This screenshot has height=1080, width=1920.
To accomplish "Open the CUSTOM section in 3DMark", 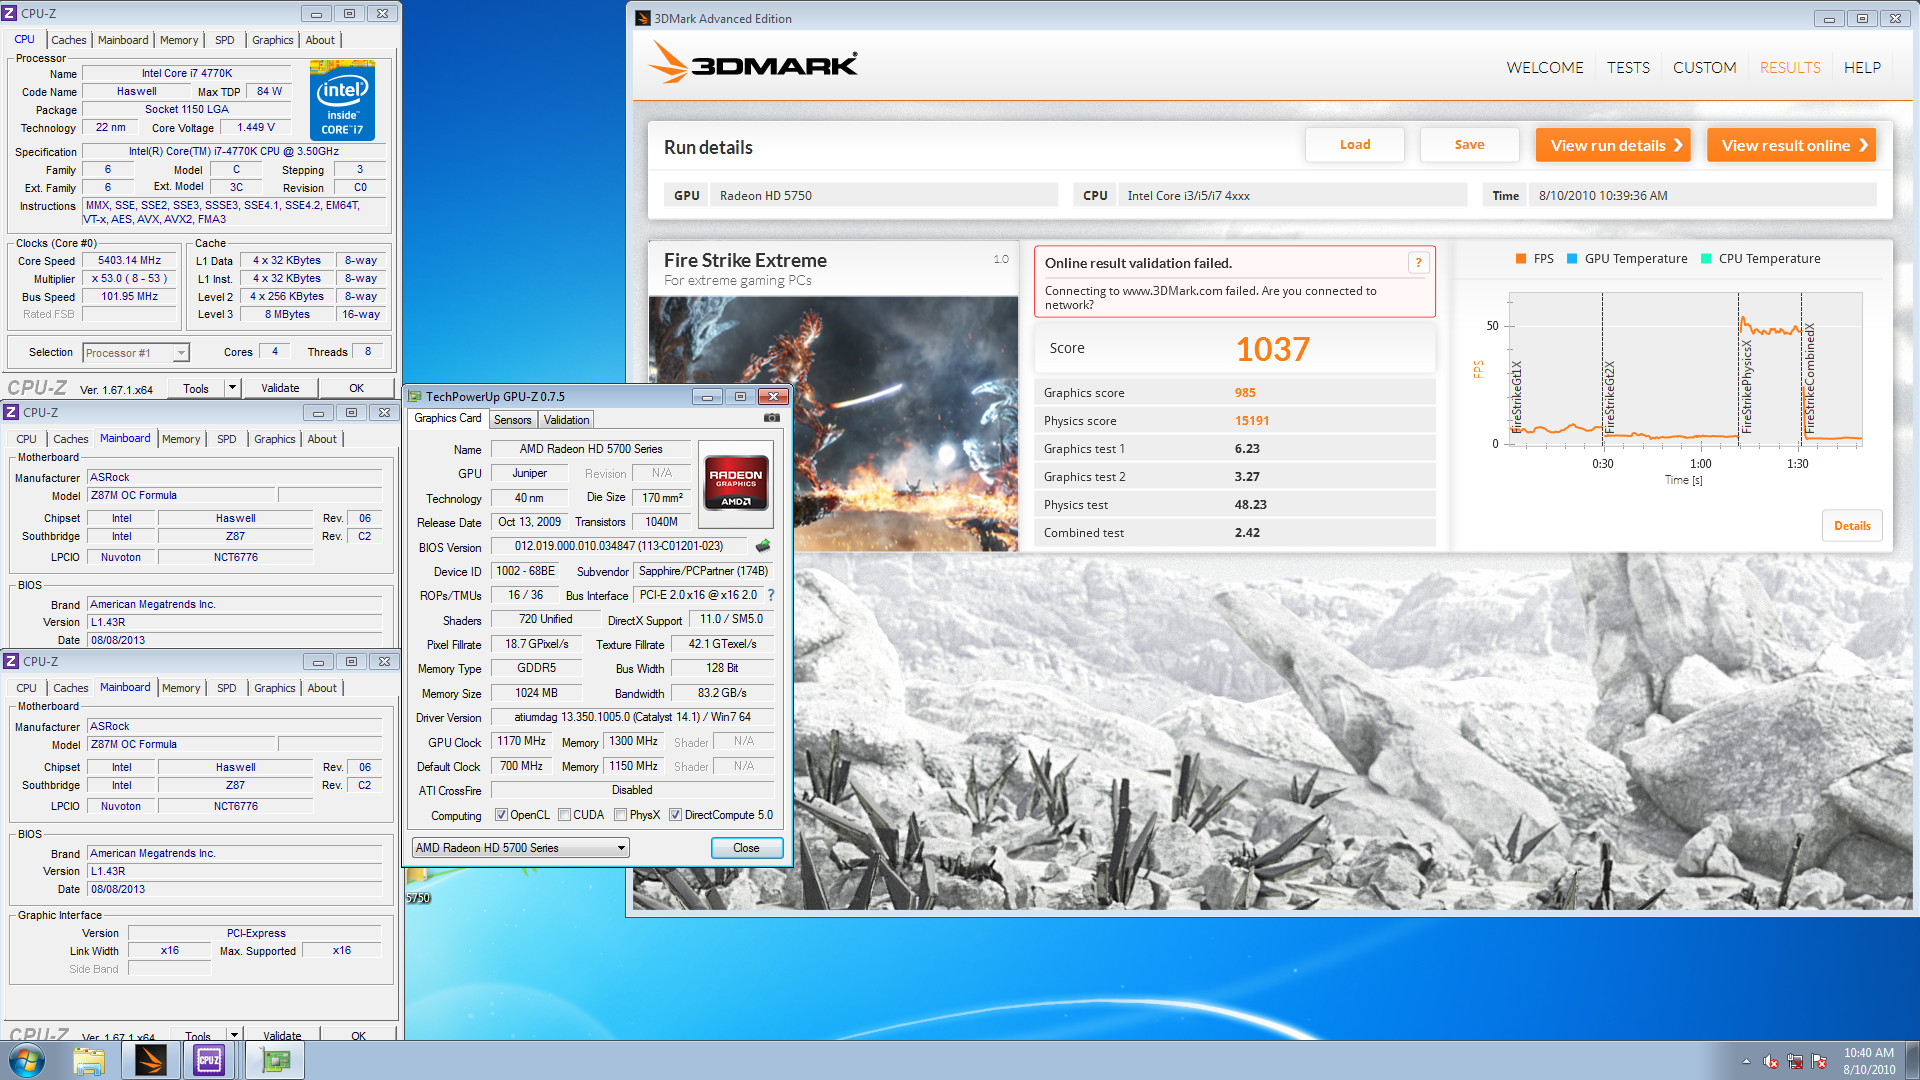I will pos(1704,67).
